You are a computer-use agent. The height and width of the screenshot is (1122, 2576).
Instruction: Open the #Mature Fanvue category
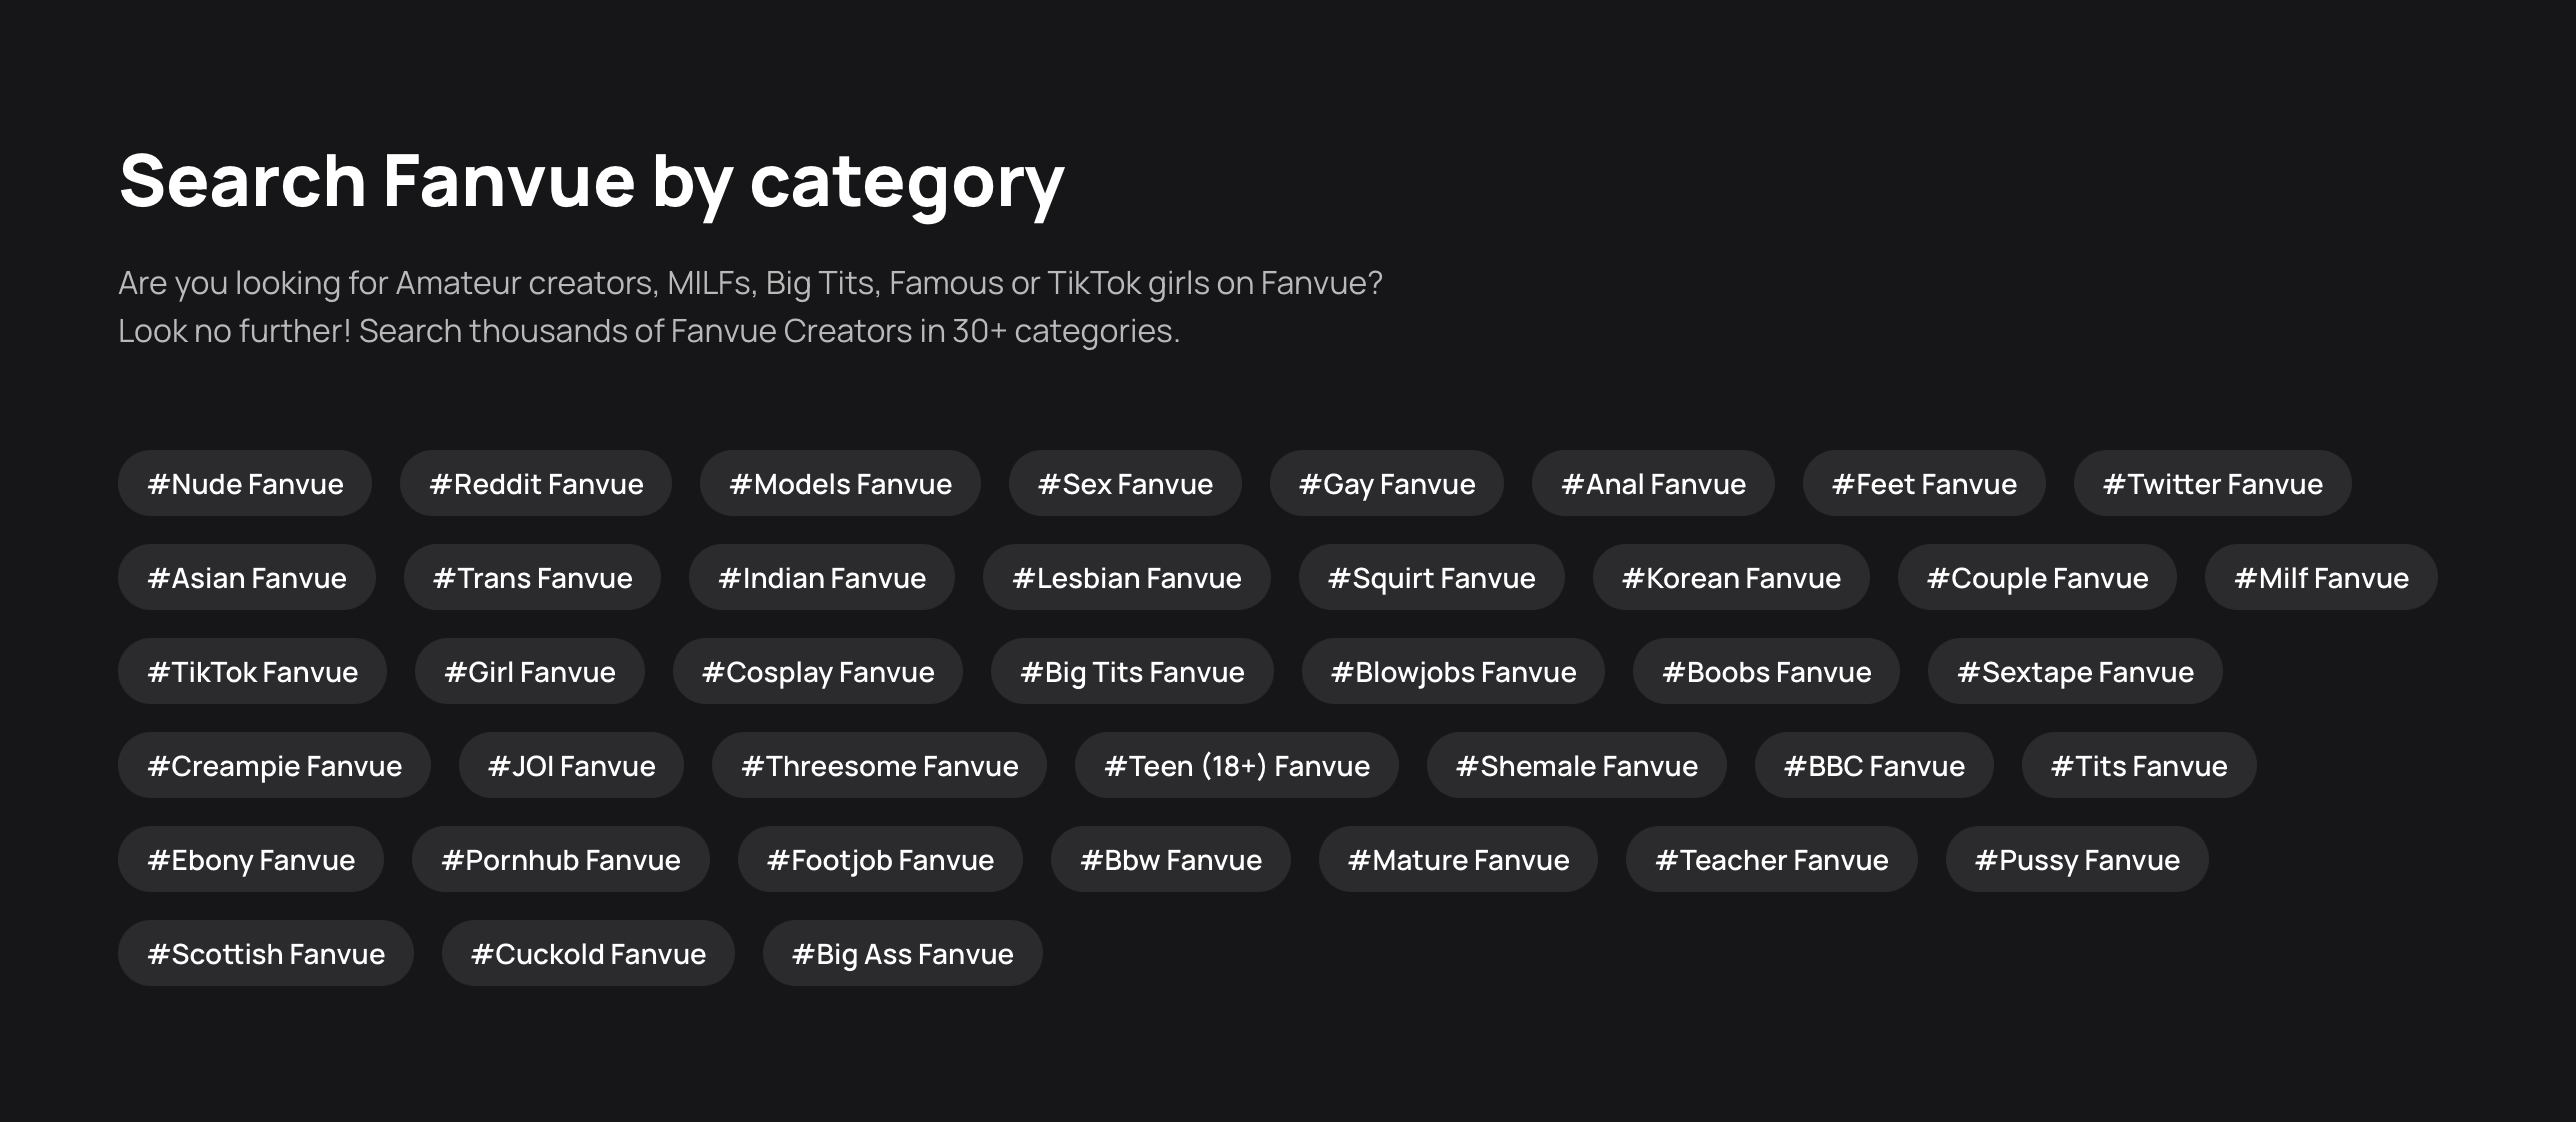tap(1458, 860)
